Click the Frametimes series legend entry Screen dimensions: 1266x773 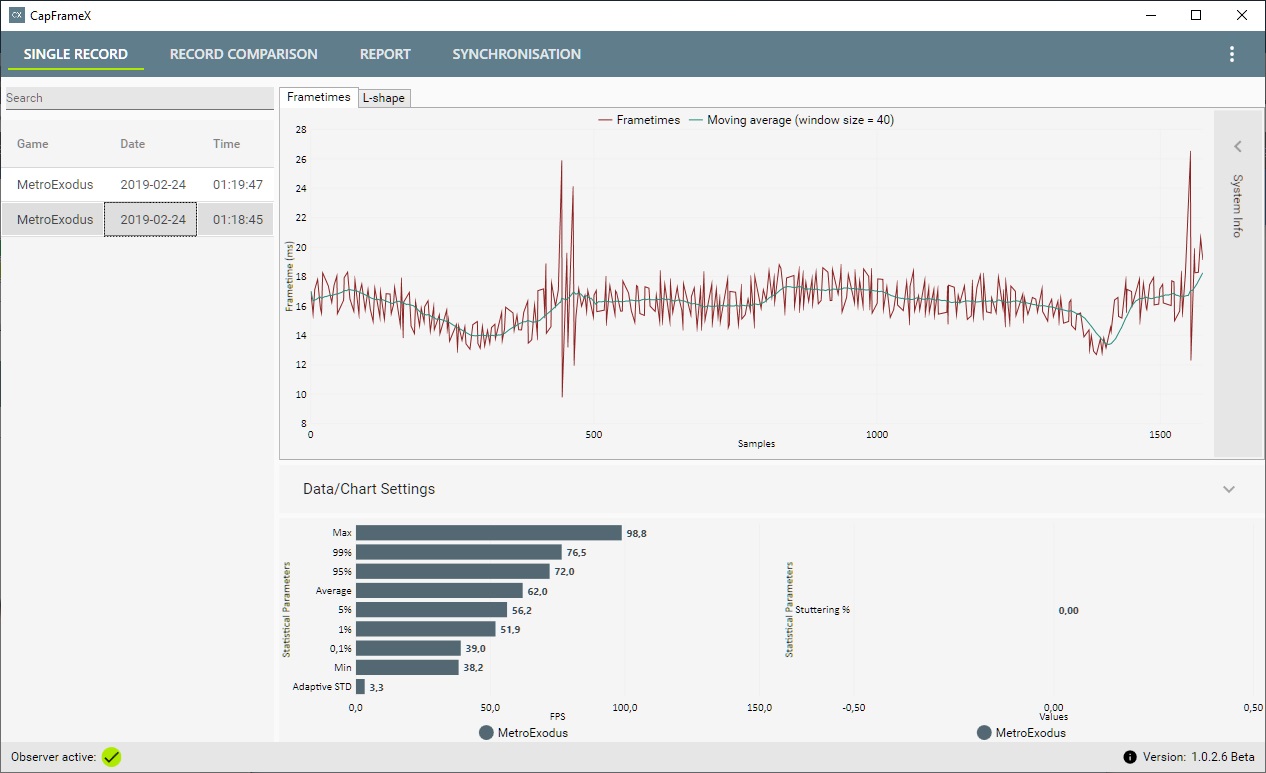click(x=638, y=120)
